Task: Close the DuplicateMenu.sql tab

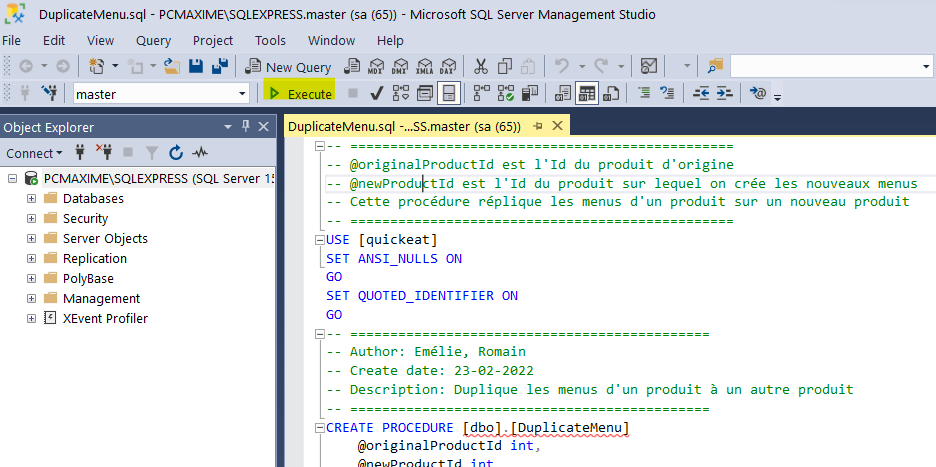Action: (558, 126)
